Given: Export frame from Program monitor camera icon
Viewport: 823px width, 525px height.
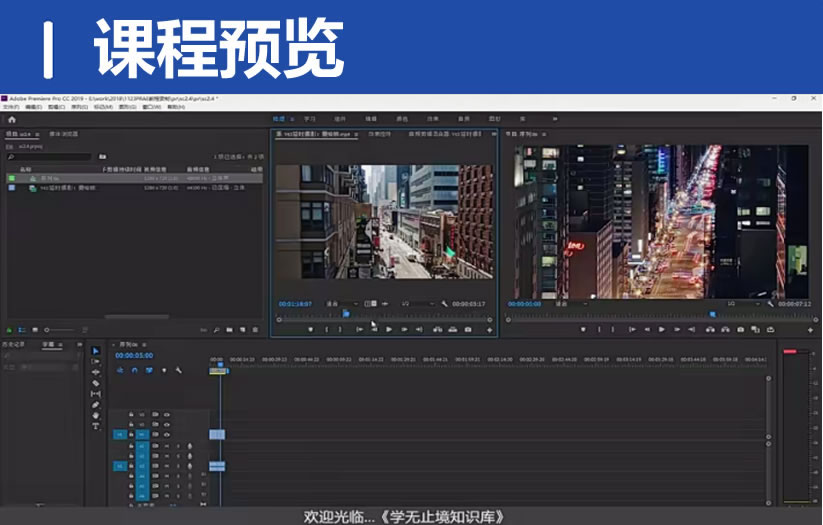Looking at the screenshot, I should tap(740, 330).
